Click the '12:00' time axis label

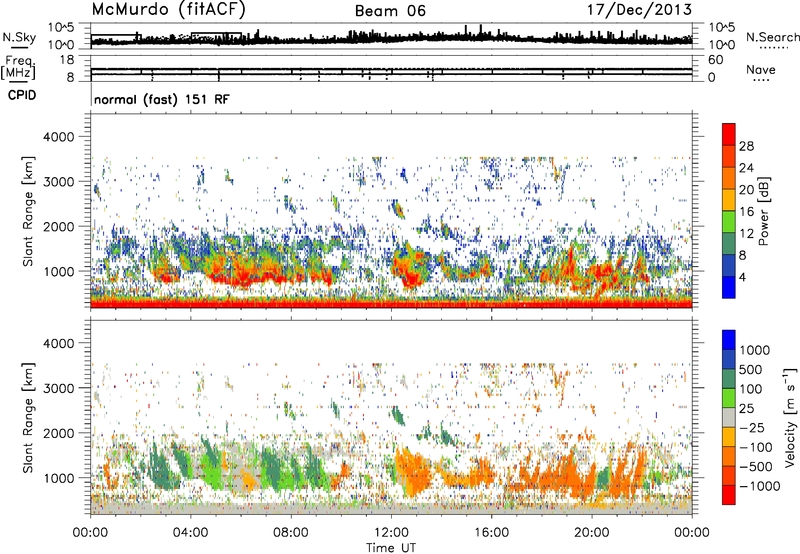(391, 533)
